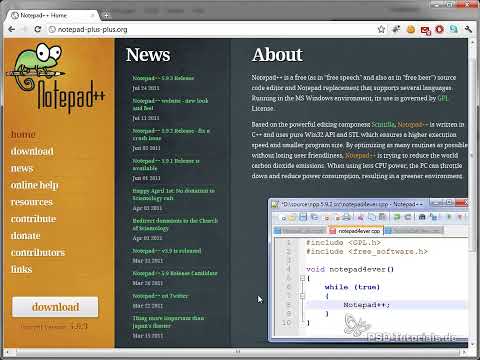Image resolution: width=480 pixels, height=360 pixels.
Task: Click the notepad-plus-plus.org address bar
Action: click(x=213, y=30)
